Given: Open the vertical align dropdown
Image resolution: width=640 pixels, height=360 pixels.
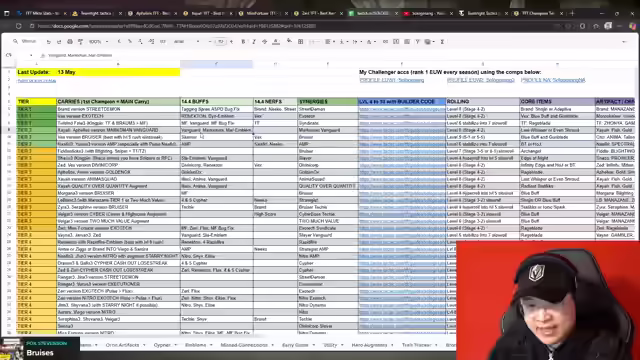Looking at the screenshot, I should [x=344, y=42].
